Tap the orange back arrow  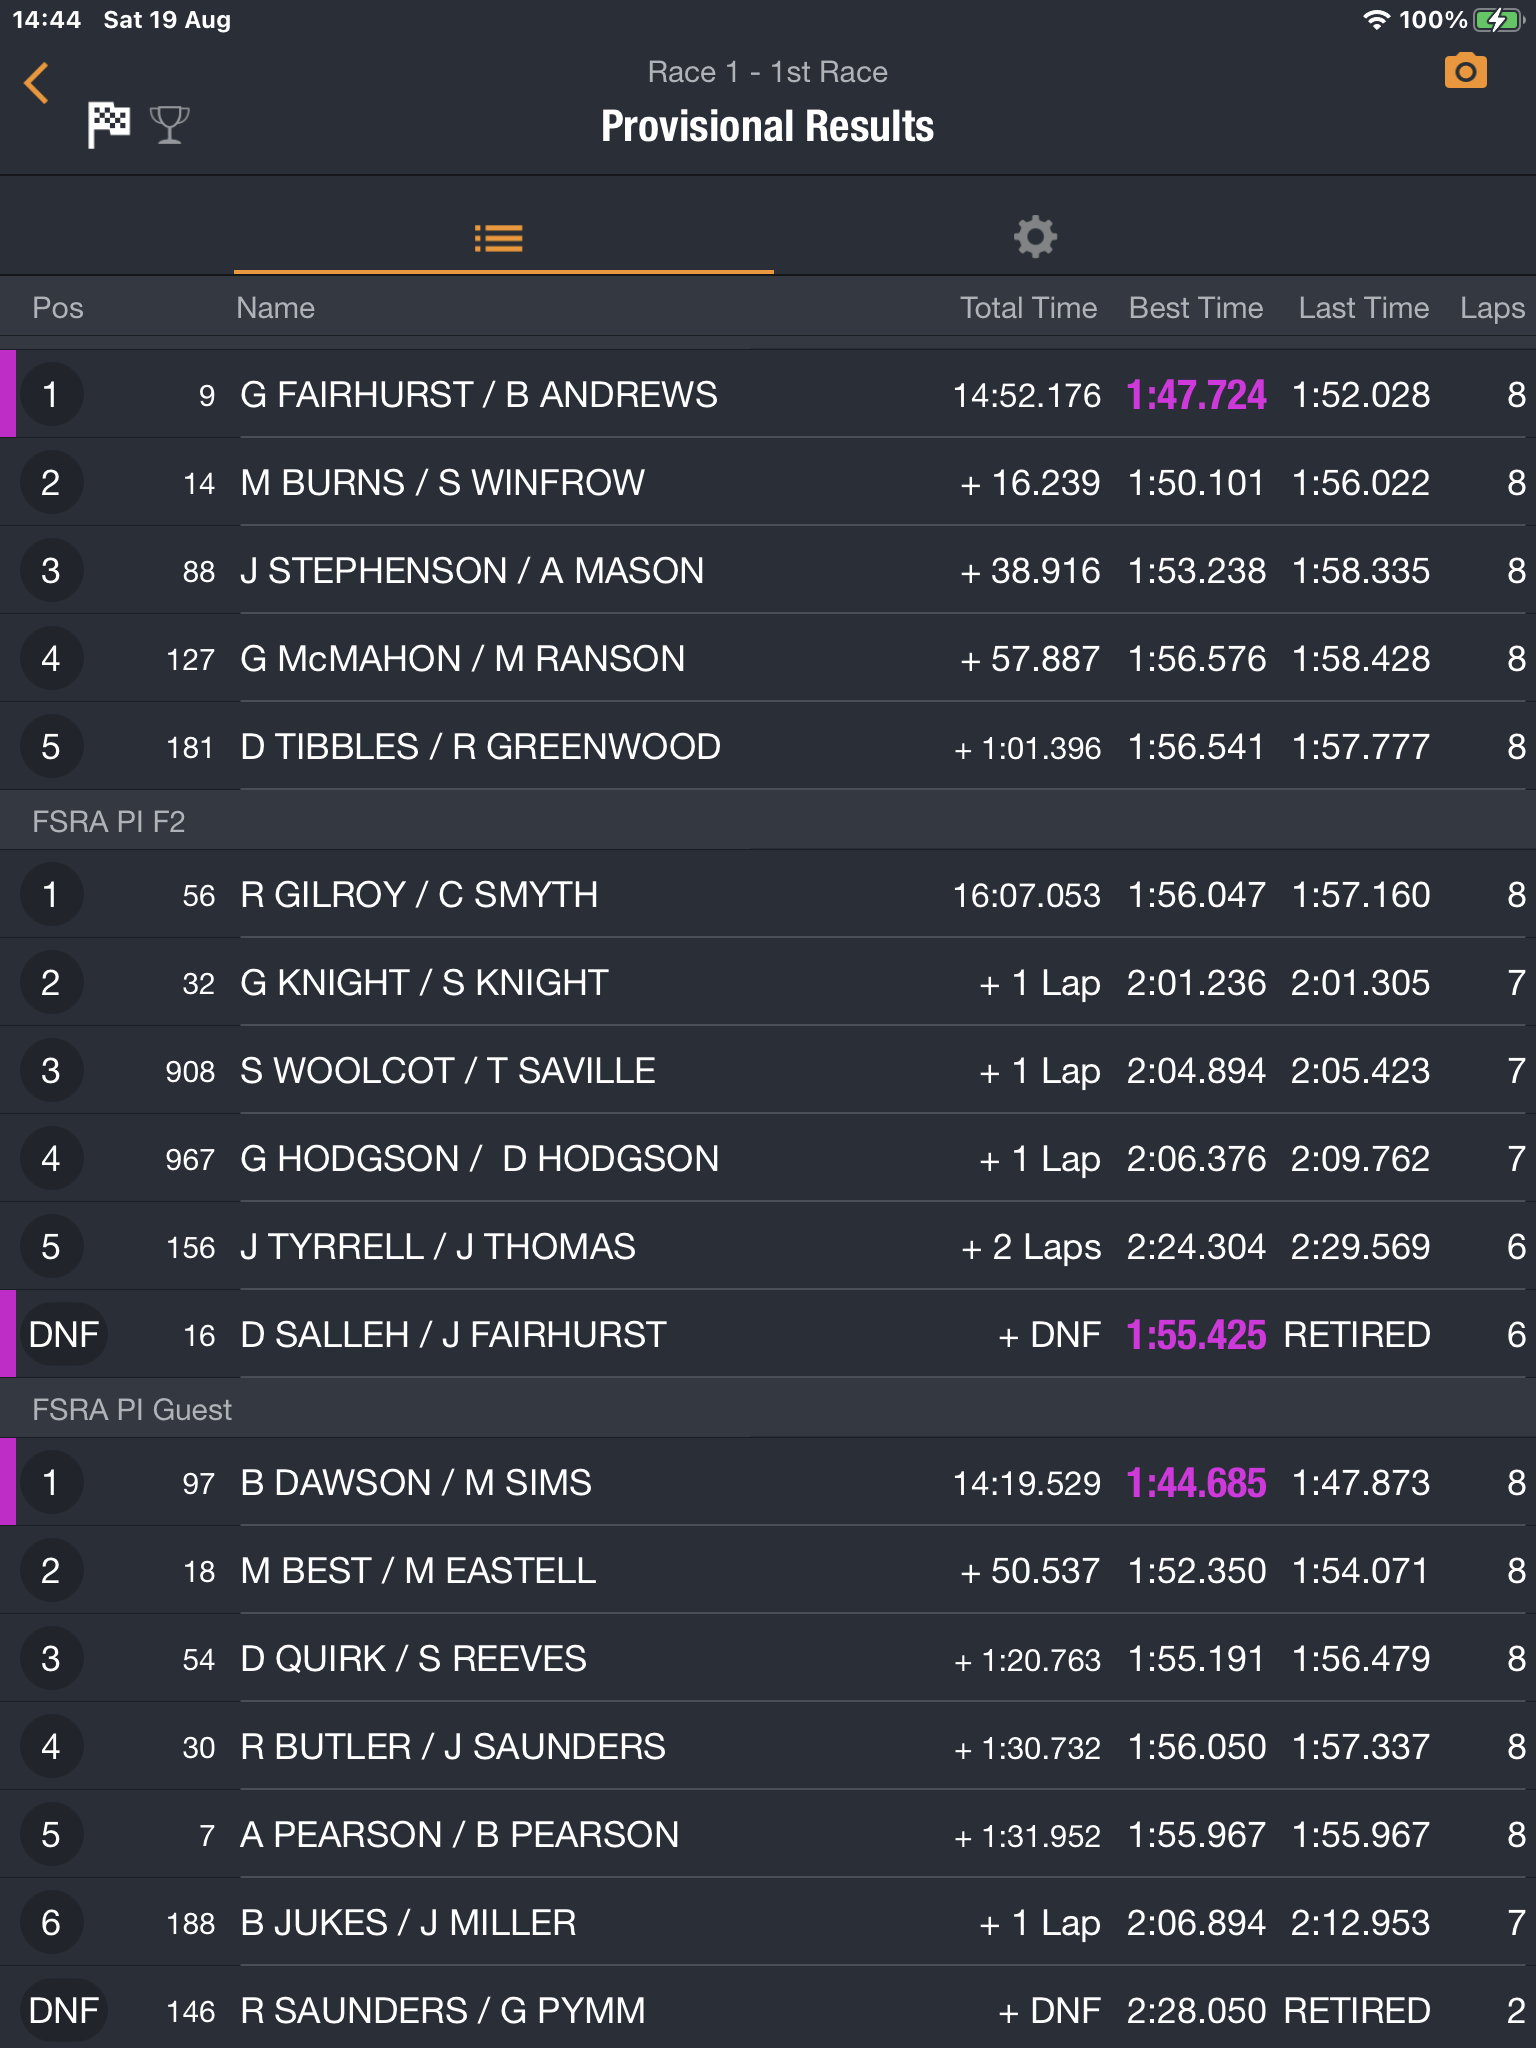point(37,83)
